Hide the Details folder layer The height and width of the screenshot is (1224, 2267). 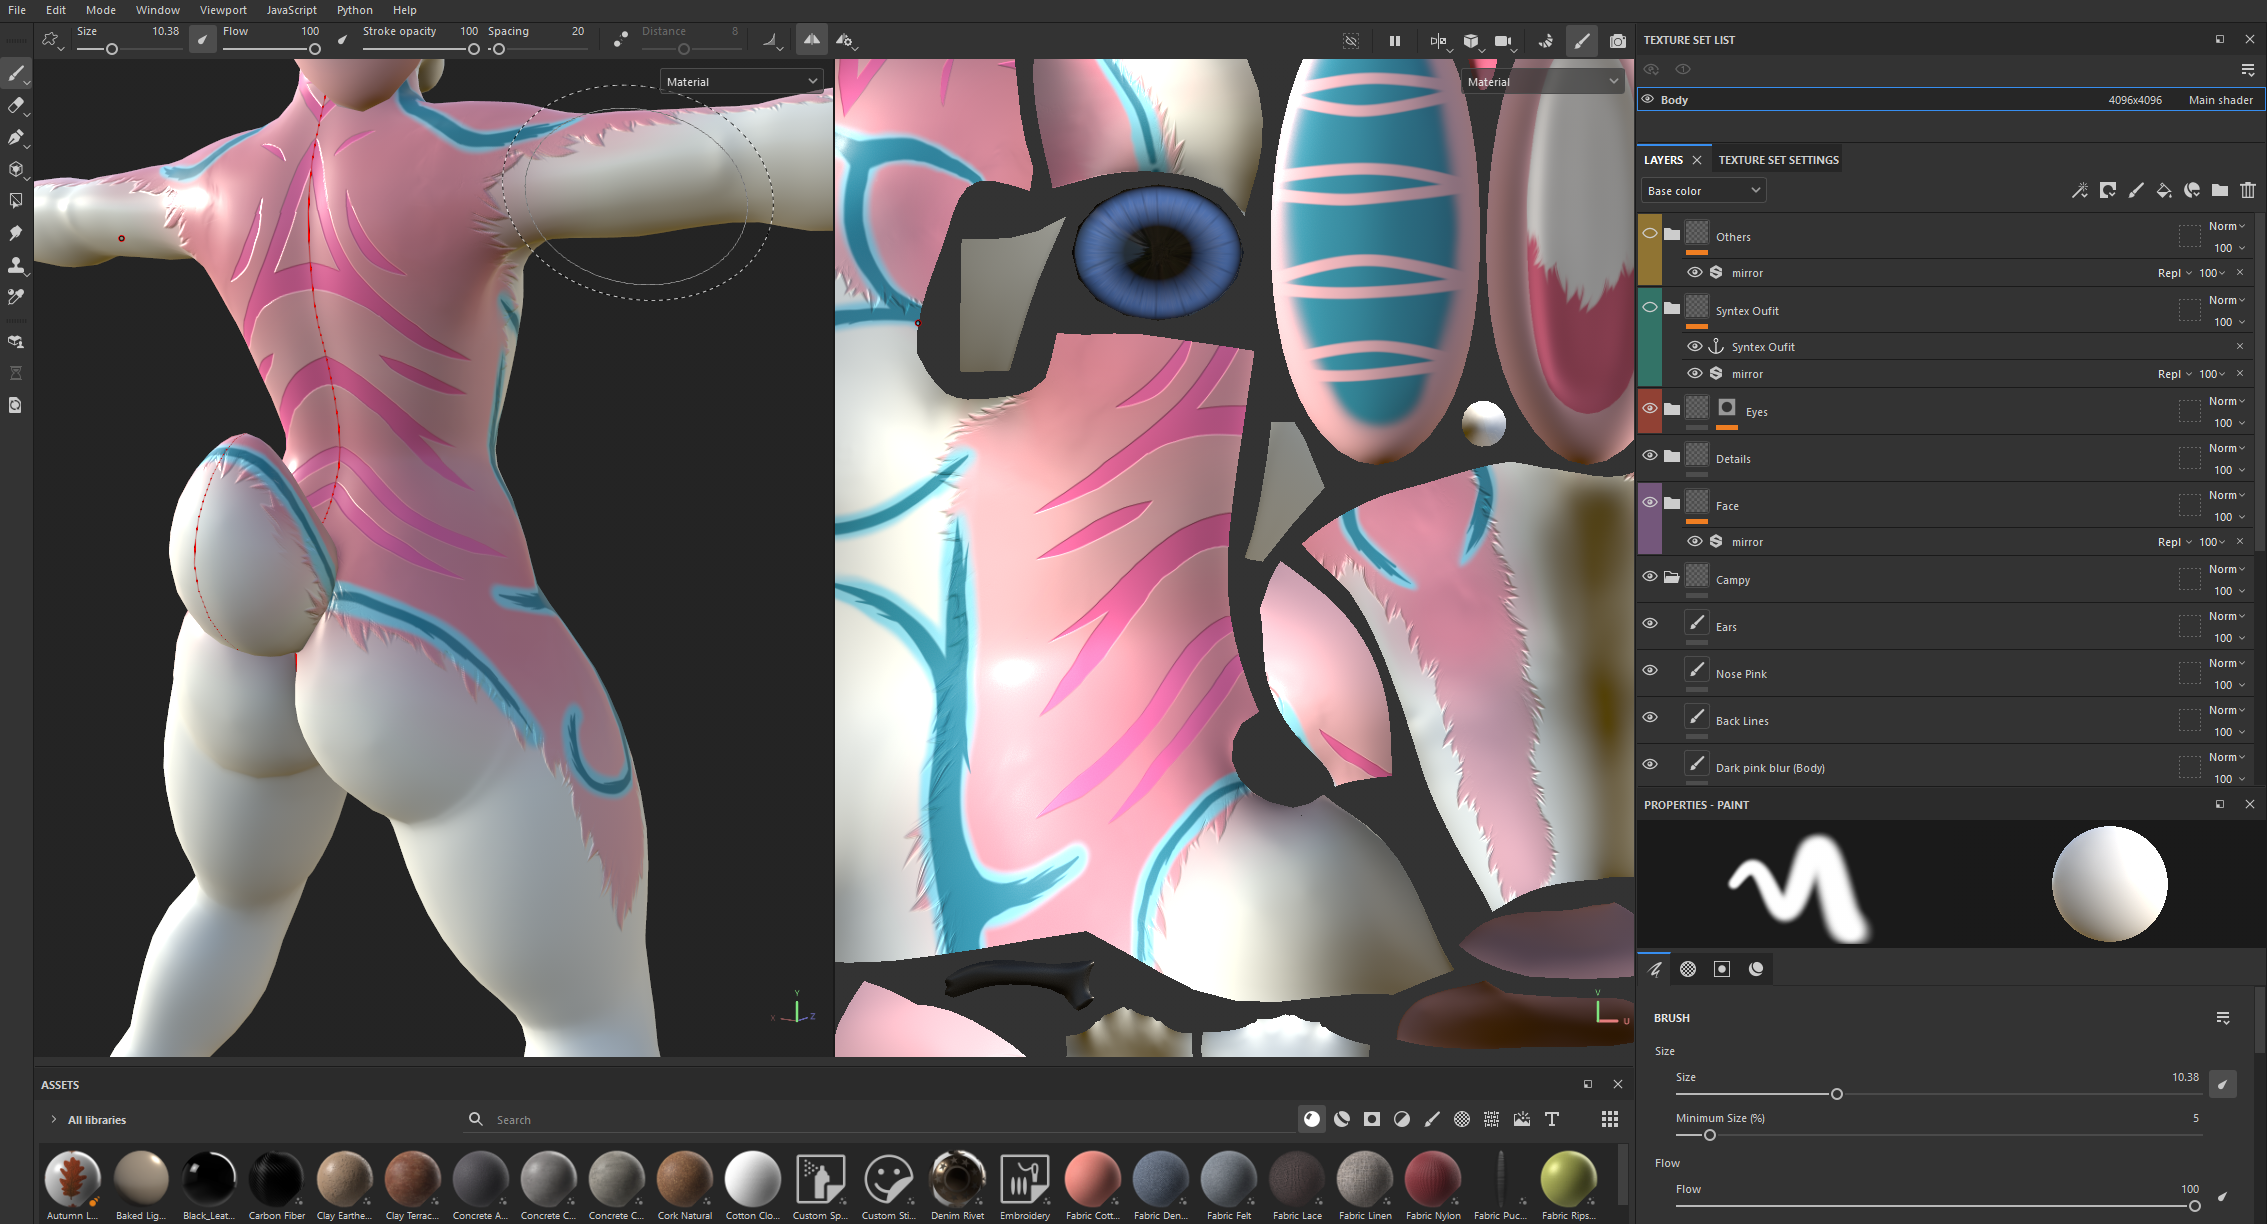click(x=1650, y=455)
